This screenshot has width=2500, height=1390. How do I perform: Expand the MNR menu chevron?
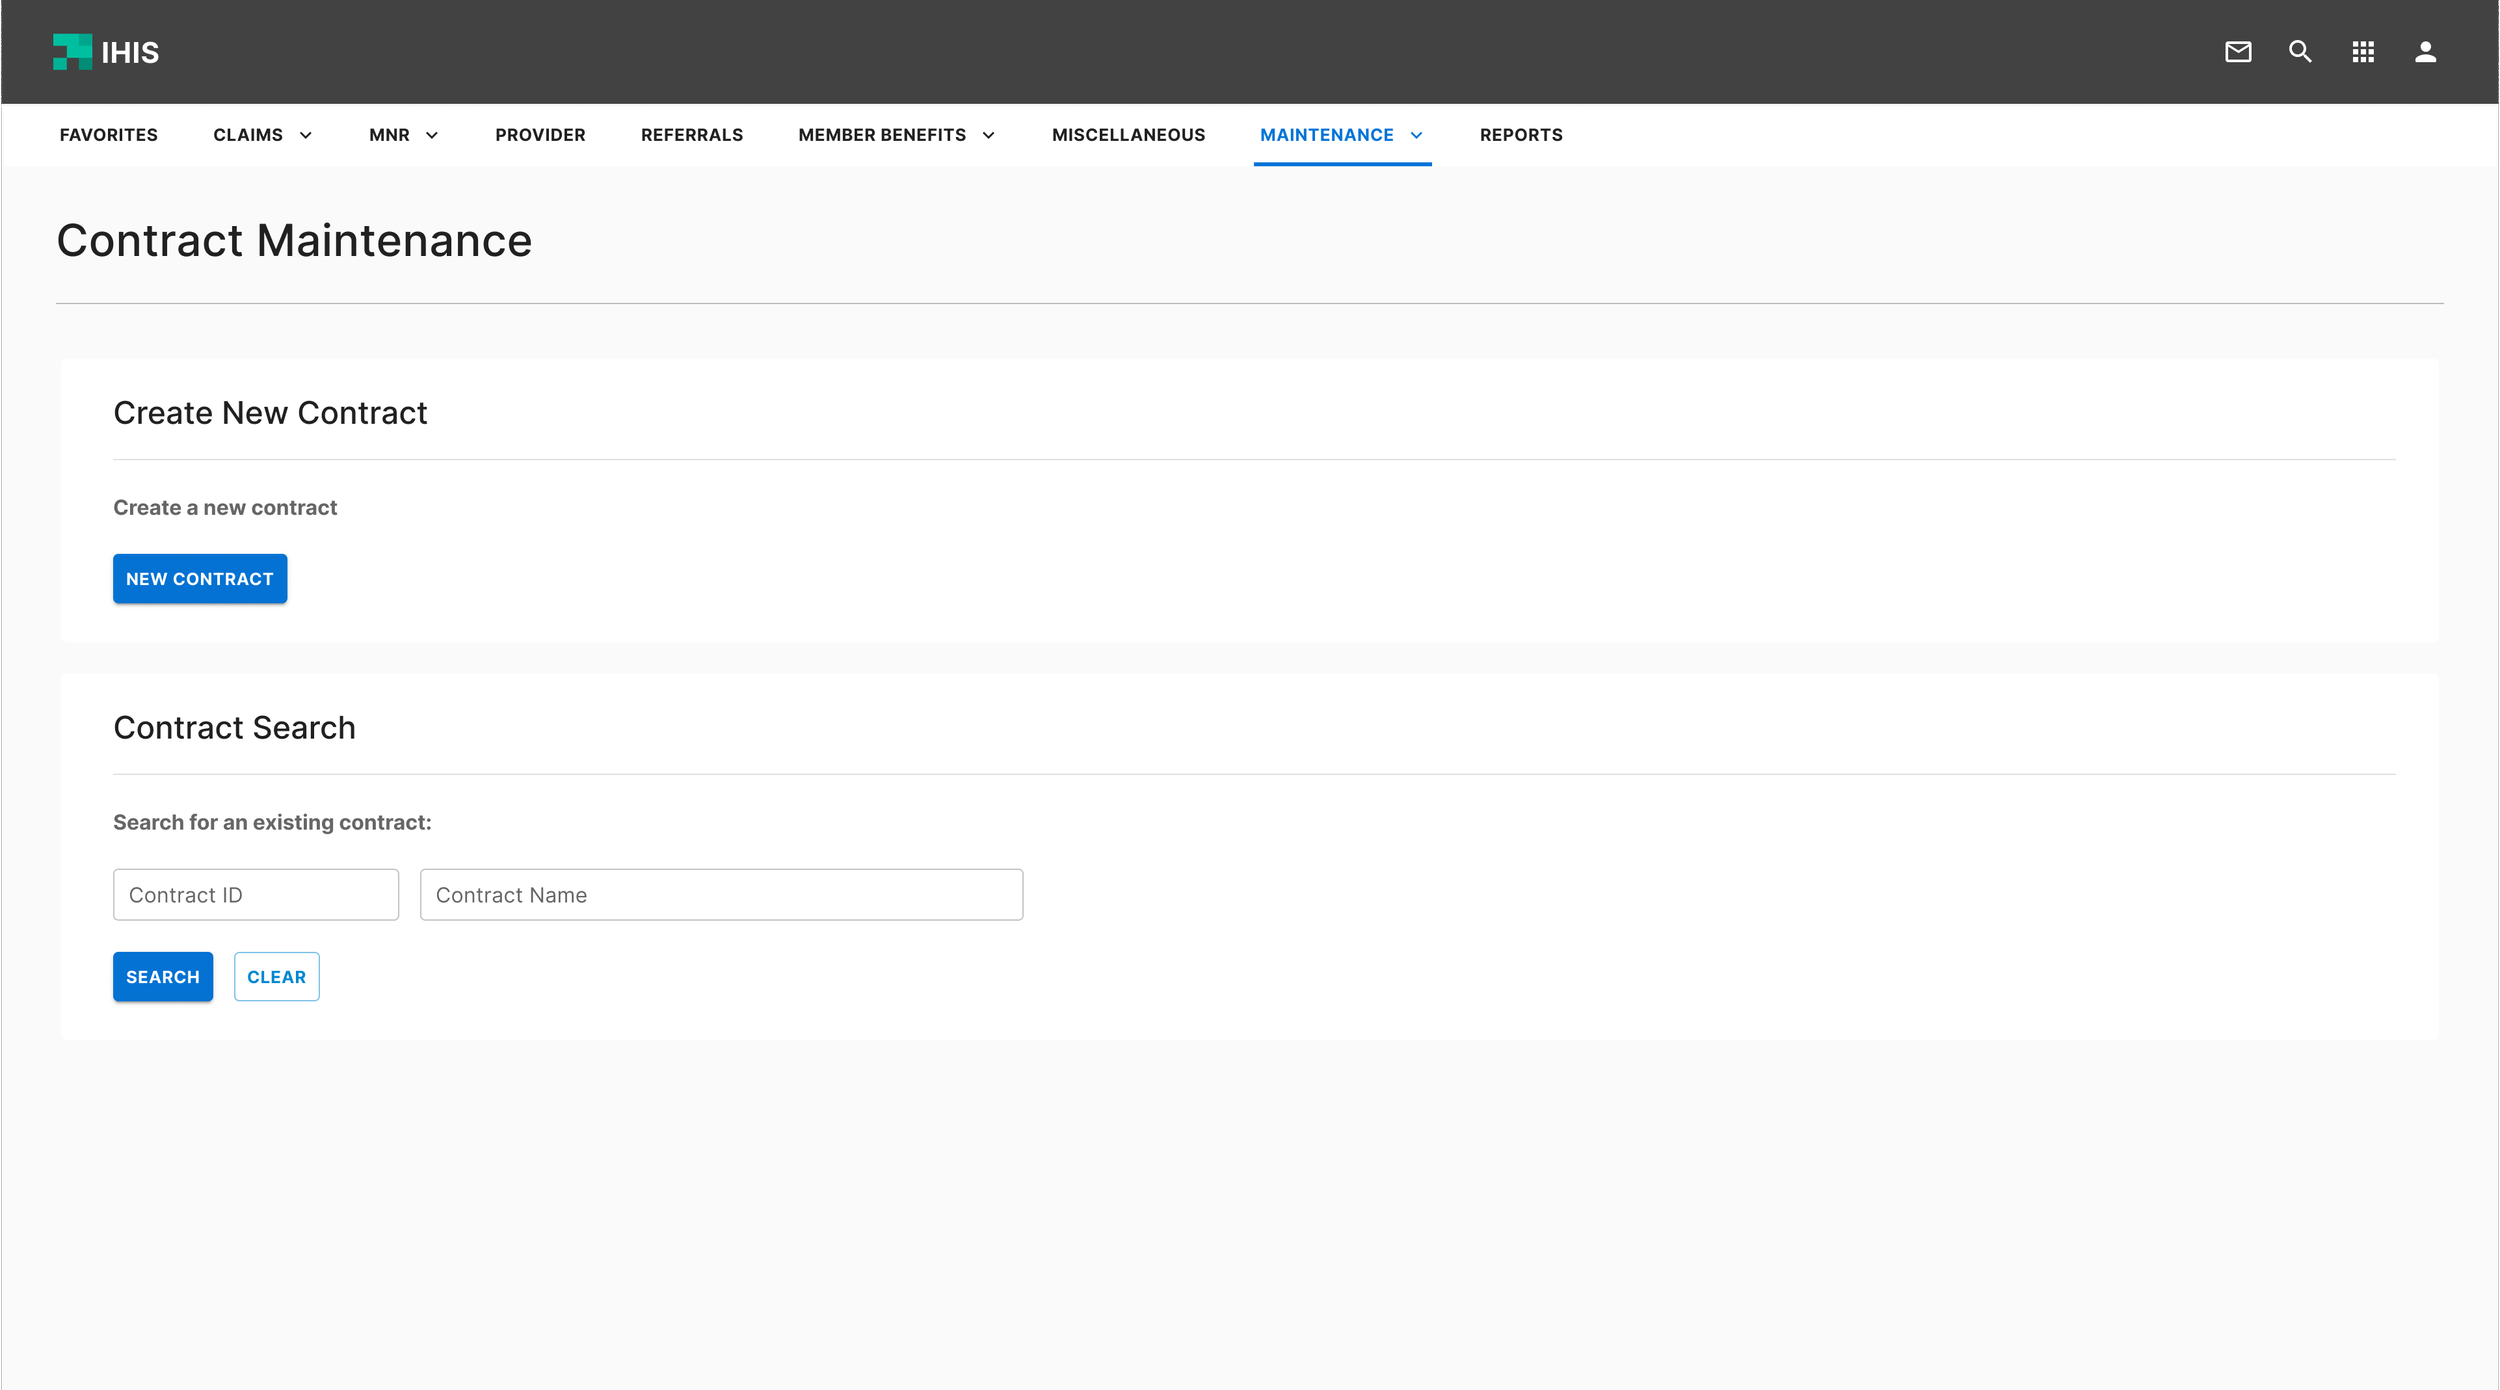point(432,135)
